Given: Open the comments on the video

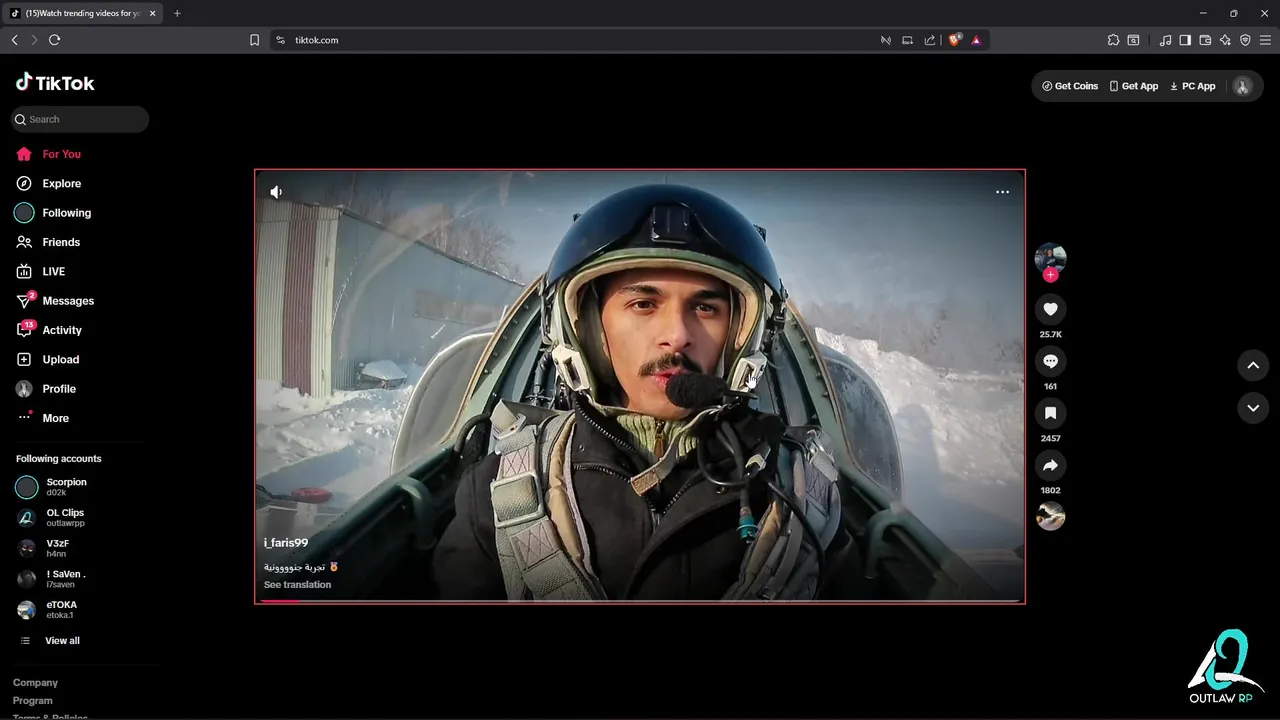Looking at the screenshot, I should [1050, 361].
